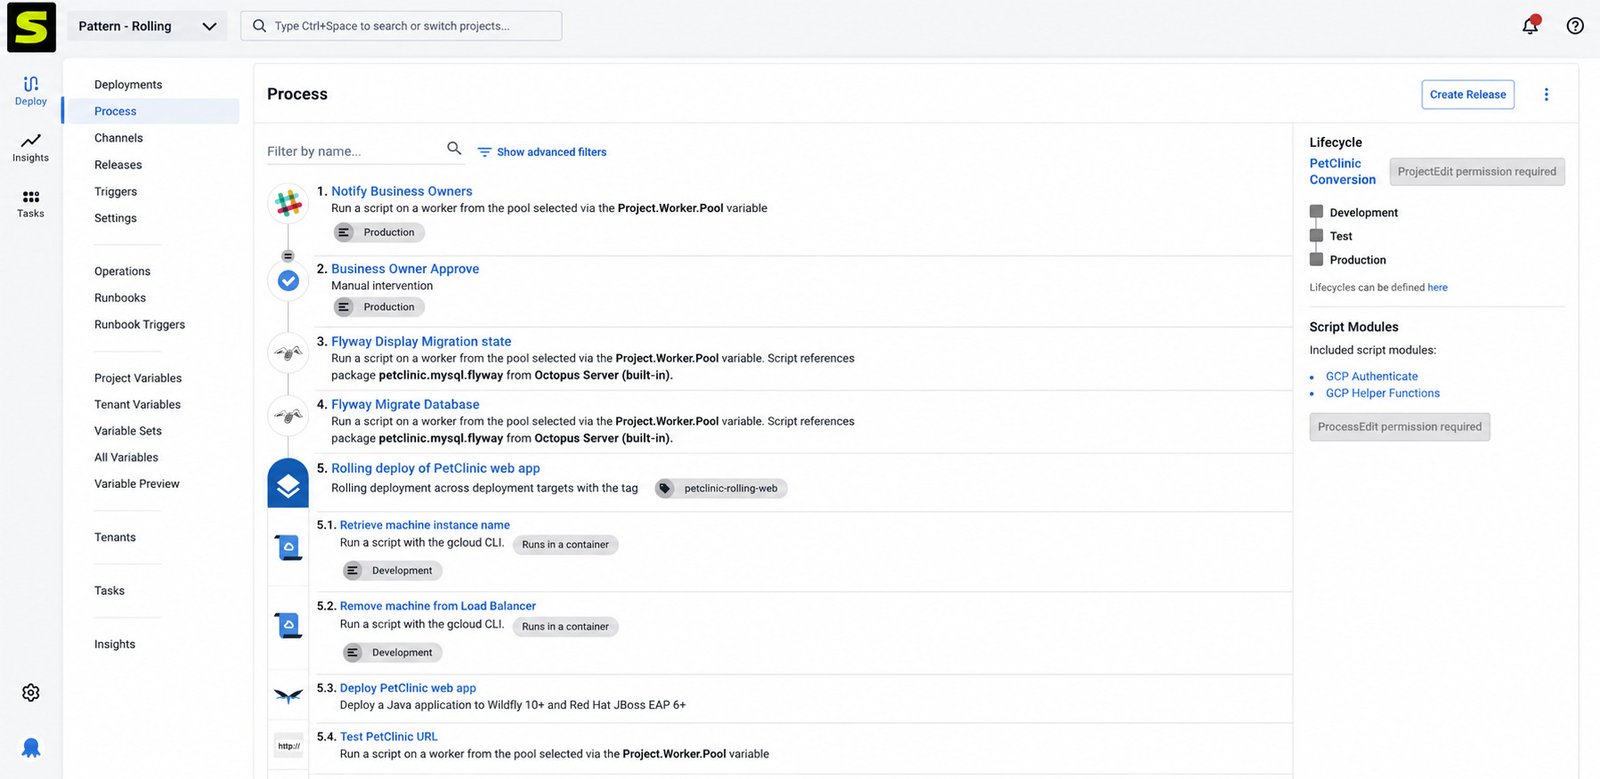Image resolution: width=1600 pixels, height=779 pixels.
Task: Open Retrieve machine instance name step
Action: coord(424,525)
